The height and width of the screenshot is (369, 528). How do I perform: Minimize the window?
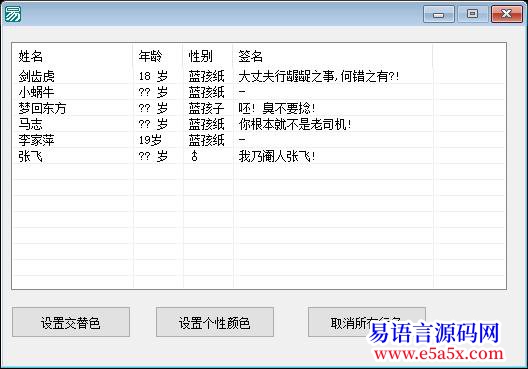point(438,14)
